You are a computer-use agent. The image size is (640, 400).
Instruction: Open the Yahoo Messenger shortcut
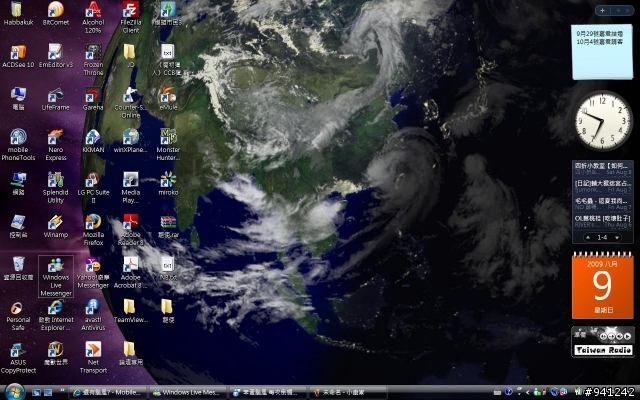pyautogui.click(x=93, y=273)
